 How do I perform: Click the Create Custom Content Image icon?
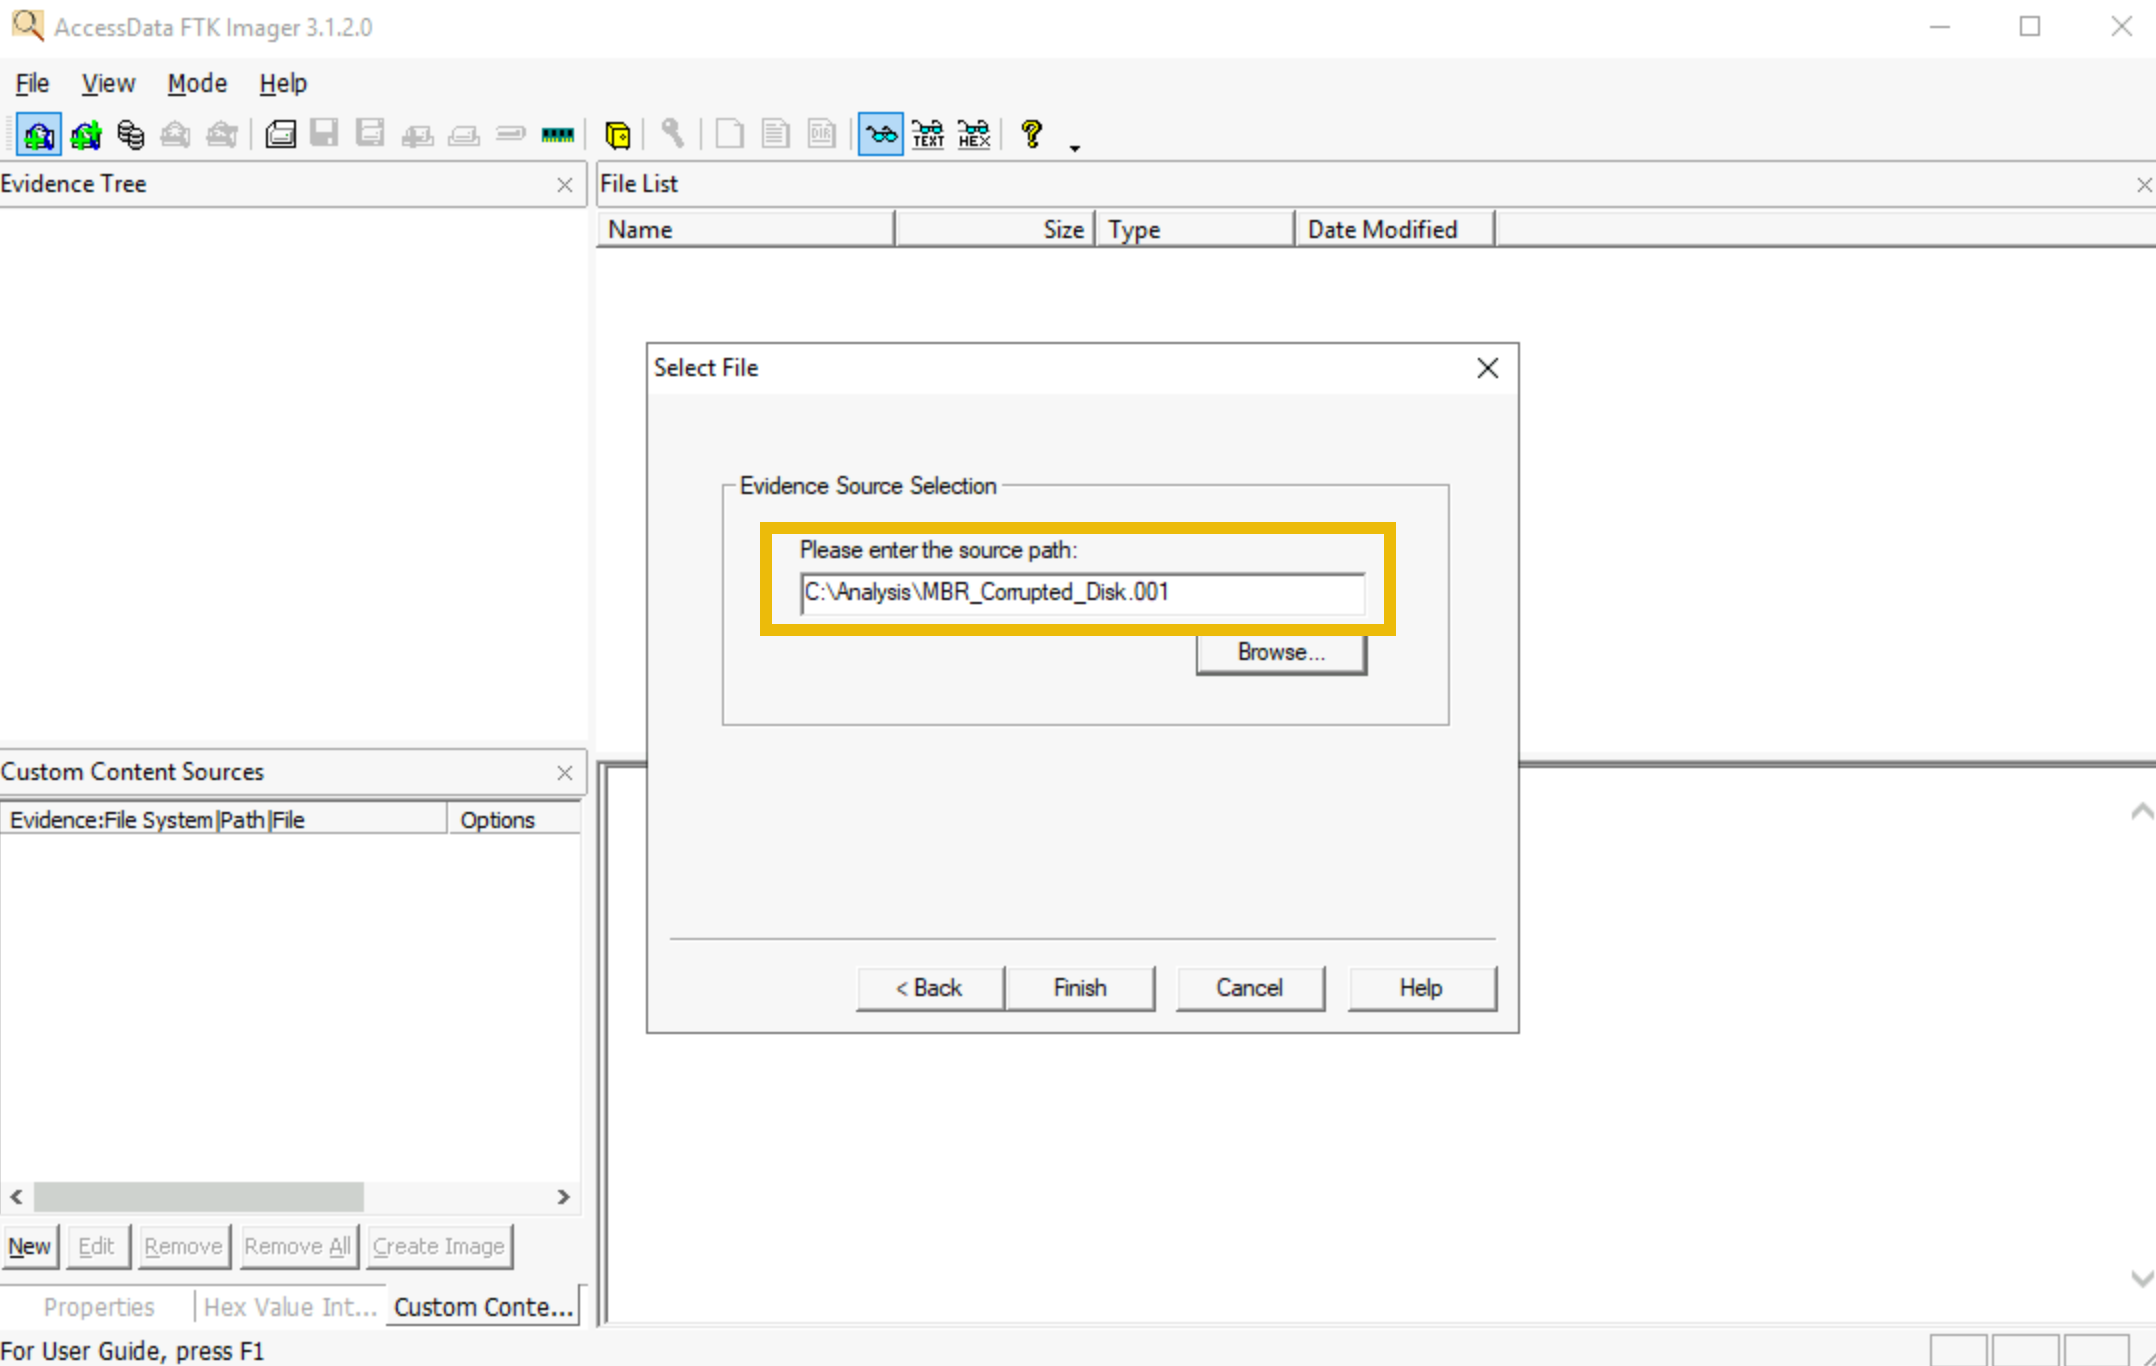463,134
